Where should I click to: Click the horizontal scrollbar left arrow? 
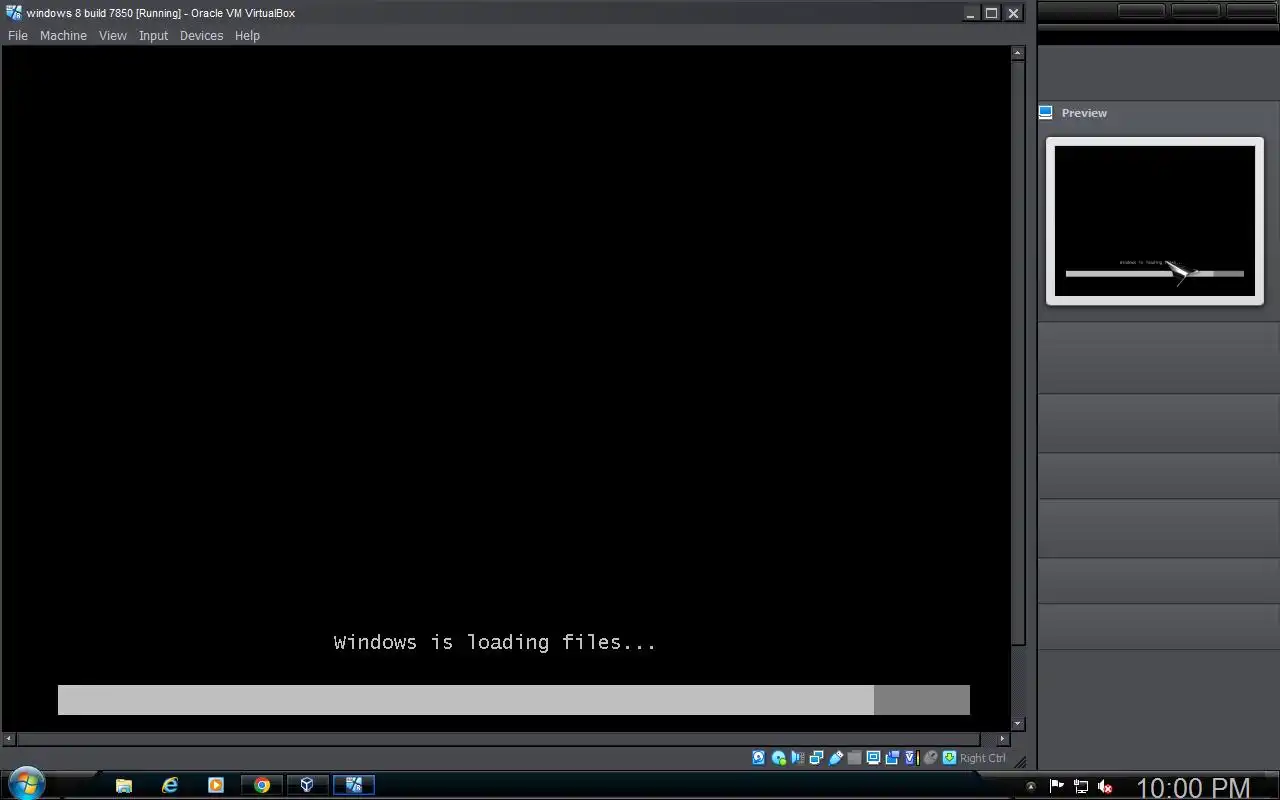(9, 739)
